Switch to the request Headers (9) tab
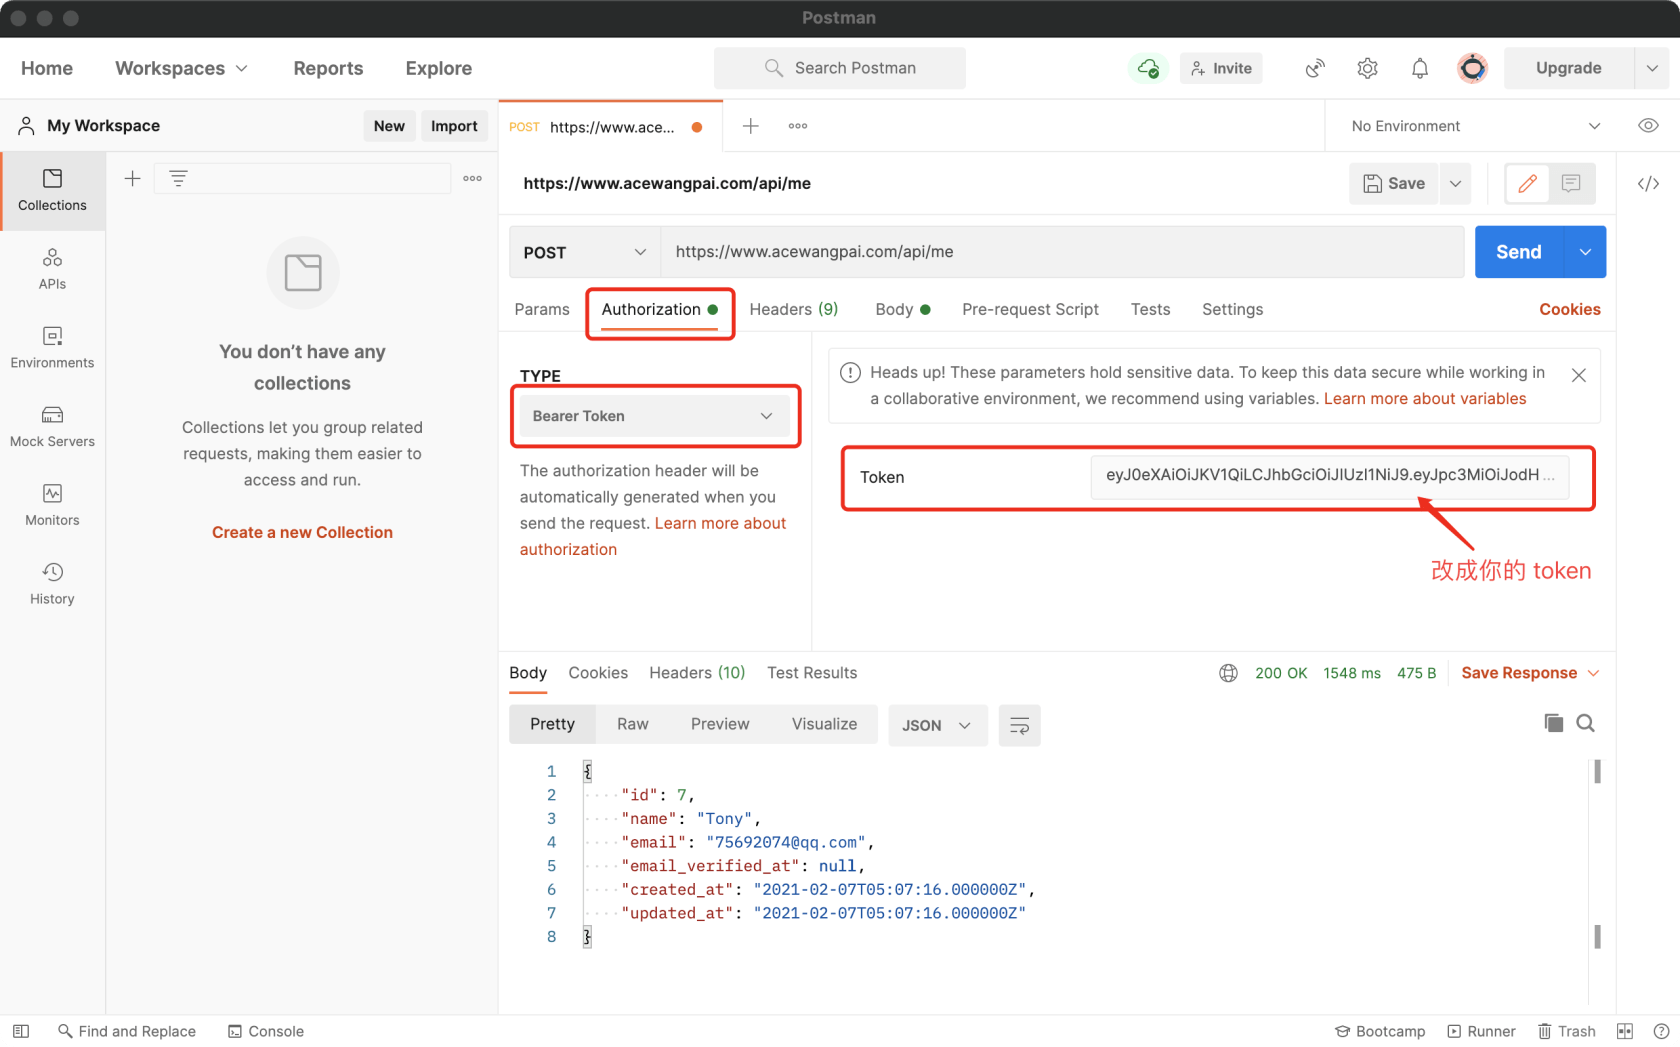This screenshot has height=1047, width=1680. point(794,309)
